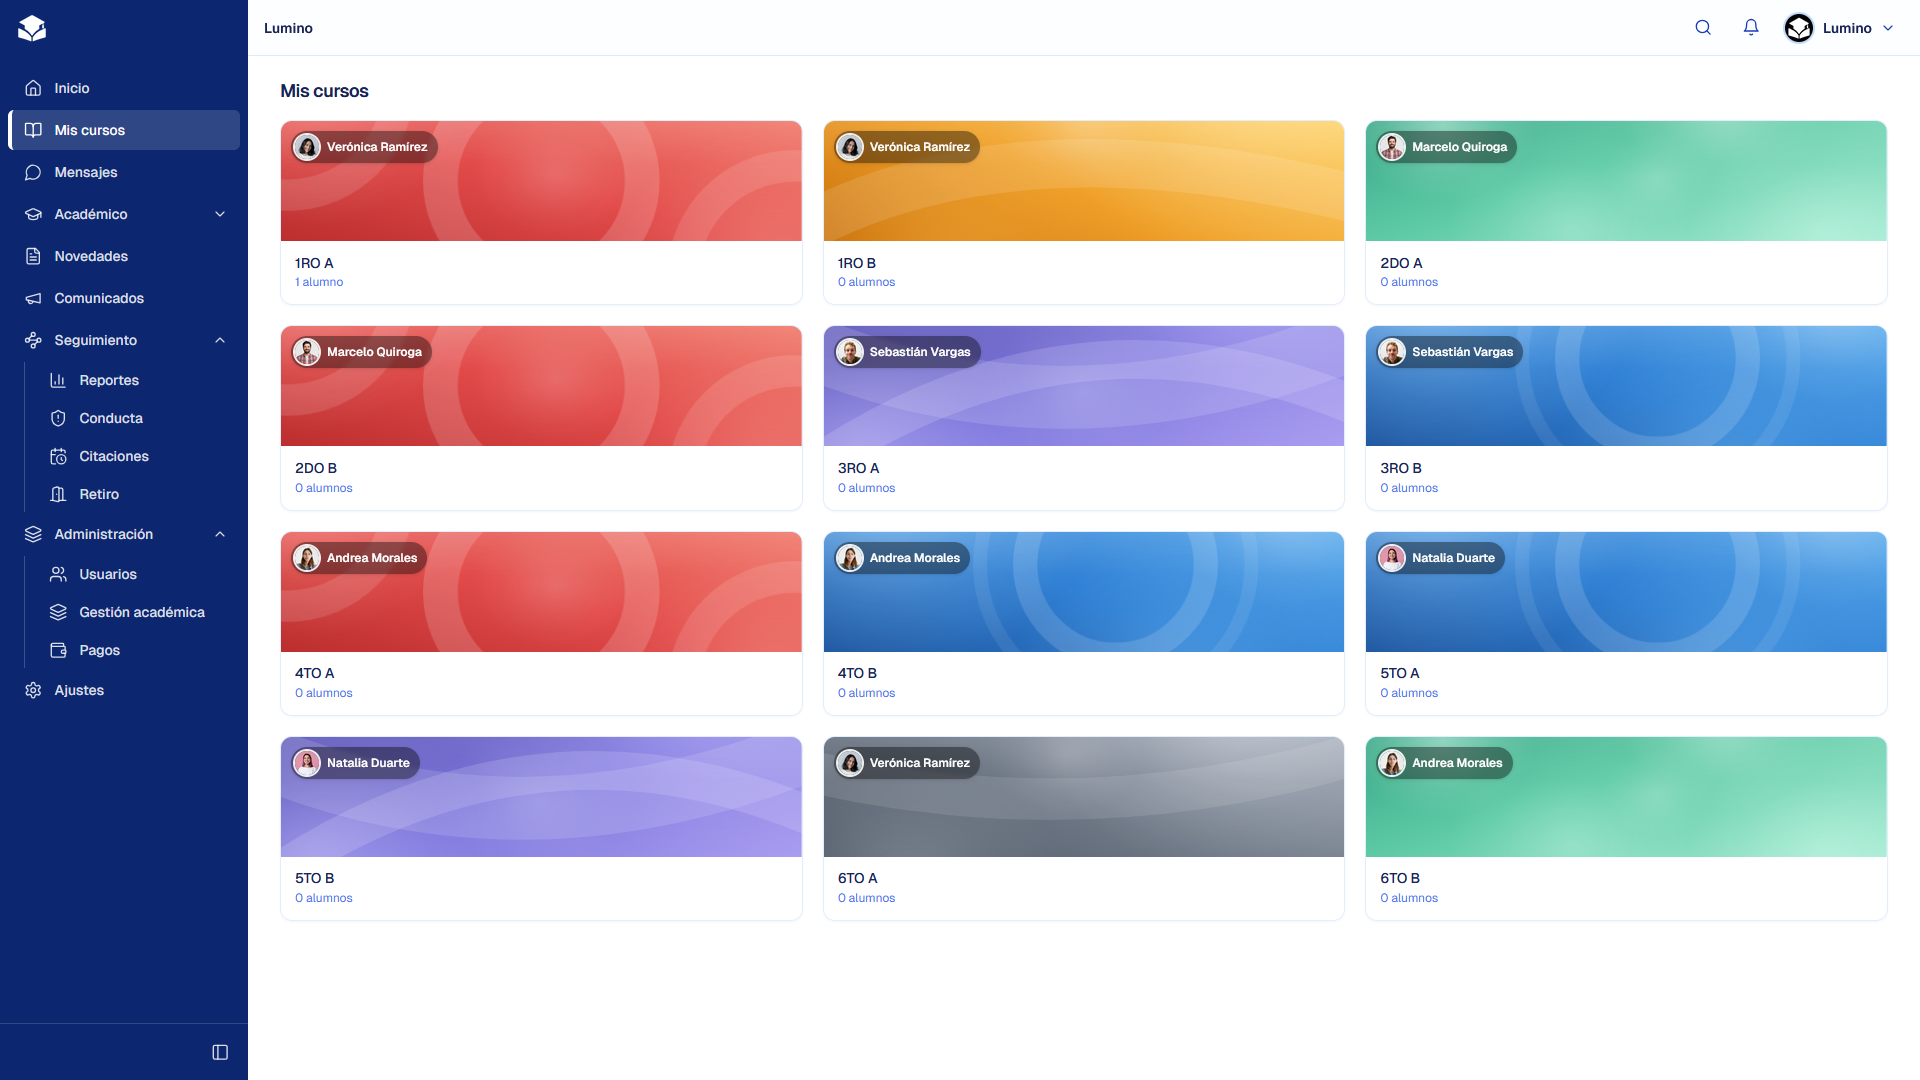The width and height of the screenshot is (1920, 1080).
Task: Open Novedades menu item
Action: 124,256
